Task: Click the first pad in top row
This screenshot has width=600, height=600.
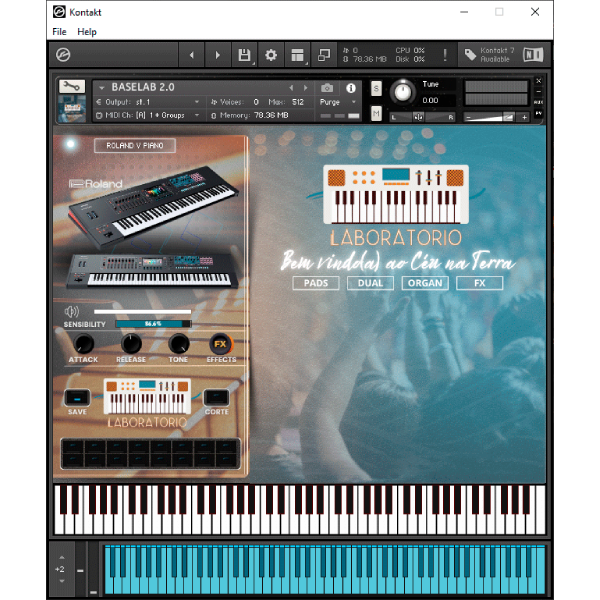Action: point(73,446)
